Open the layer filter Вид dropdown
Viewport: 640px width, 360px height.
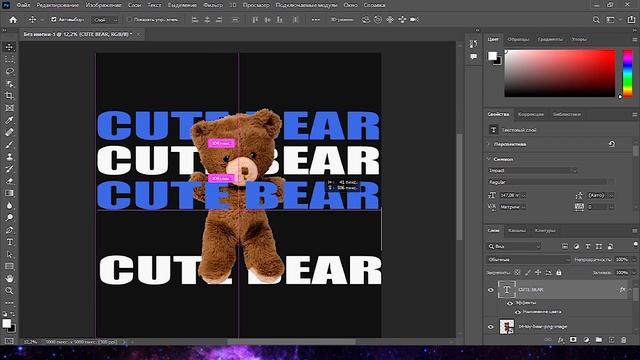[x=514, y=247]
